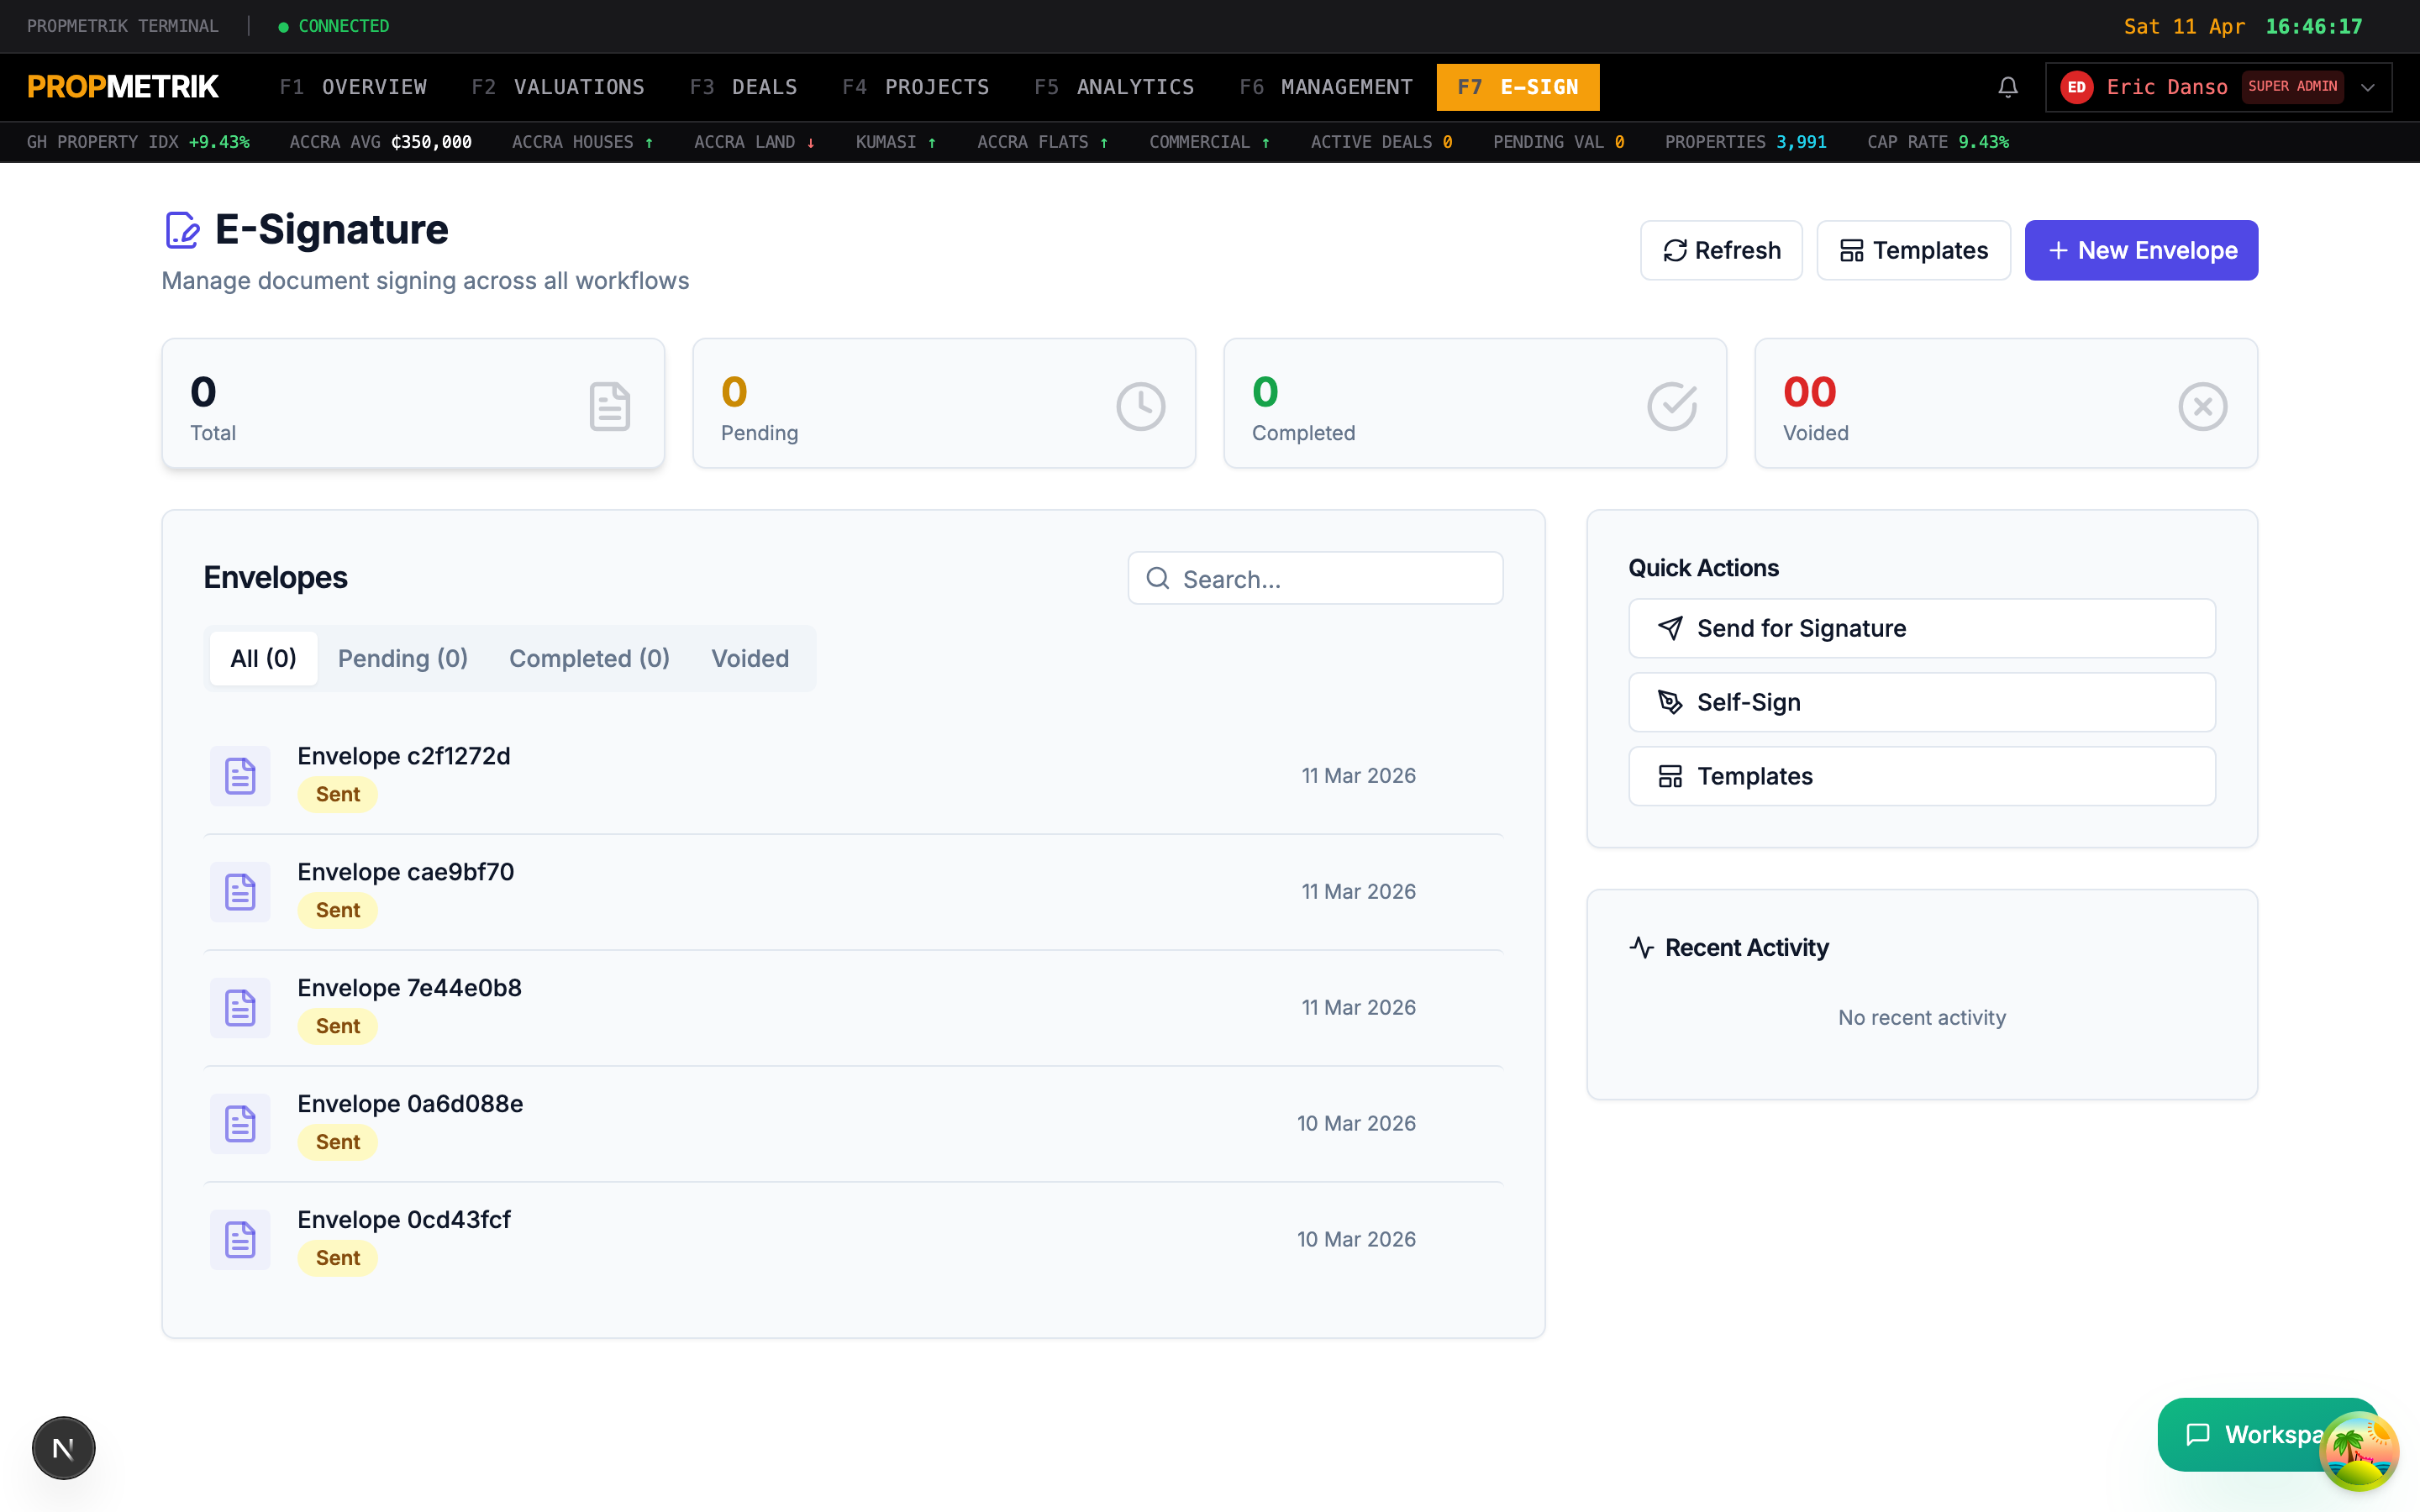Select the F7 E-Sign tab

(x=1517, y=87)
